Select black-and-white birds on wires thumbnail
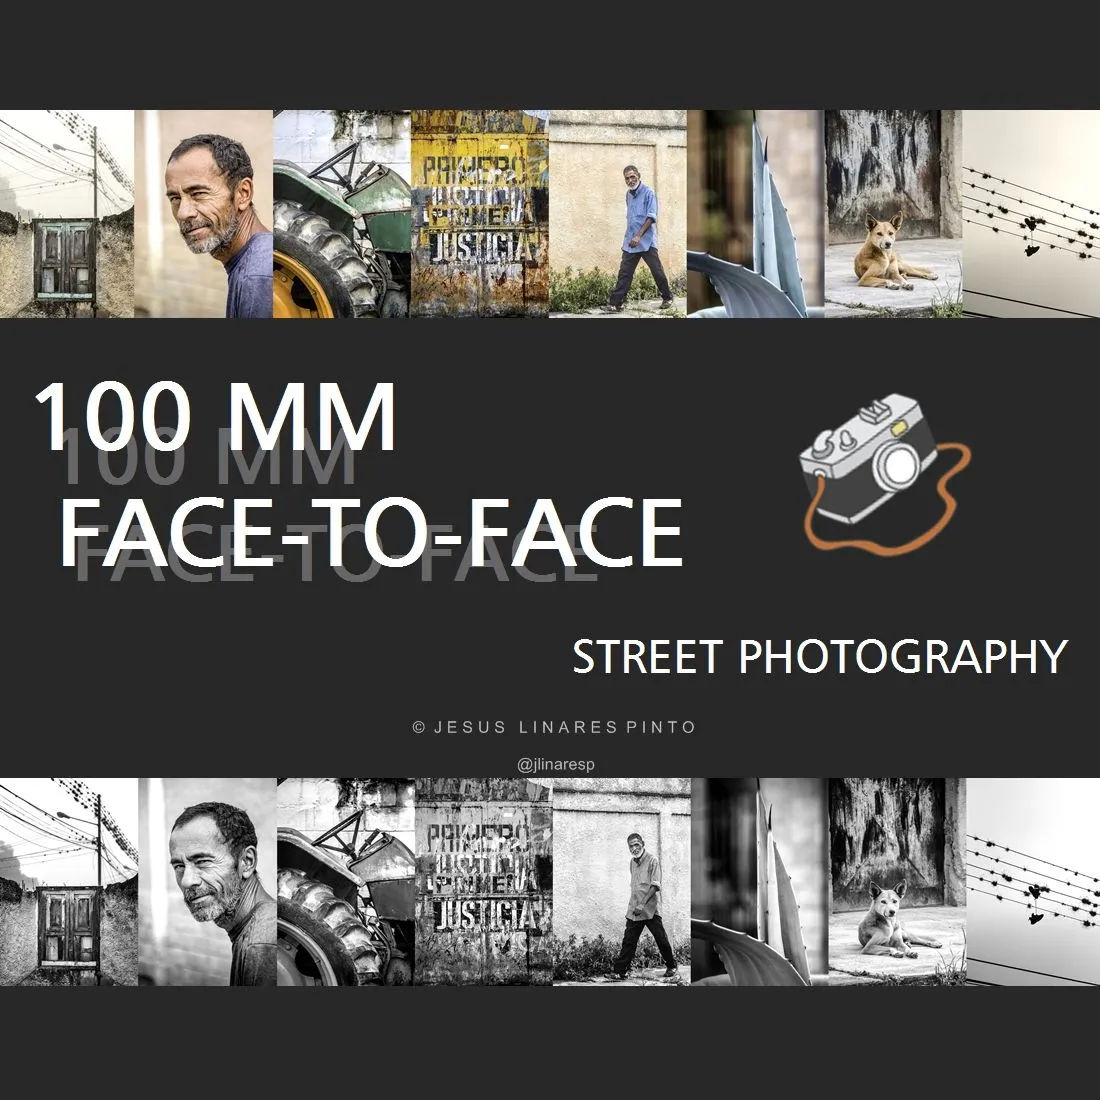 (1033, 882)
